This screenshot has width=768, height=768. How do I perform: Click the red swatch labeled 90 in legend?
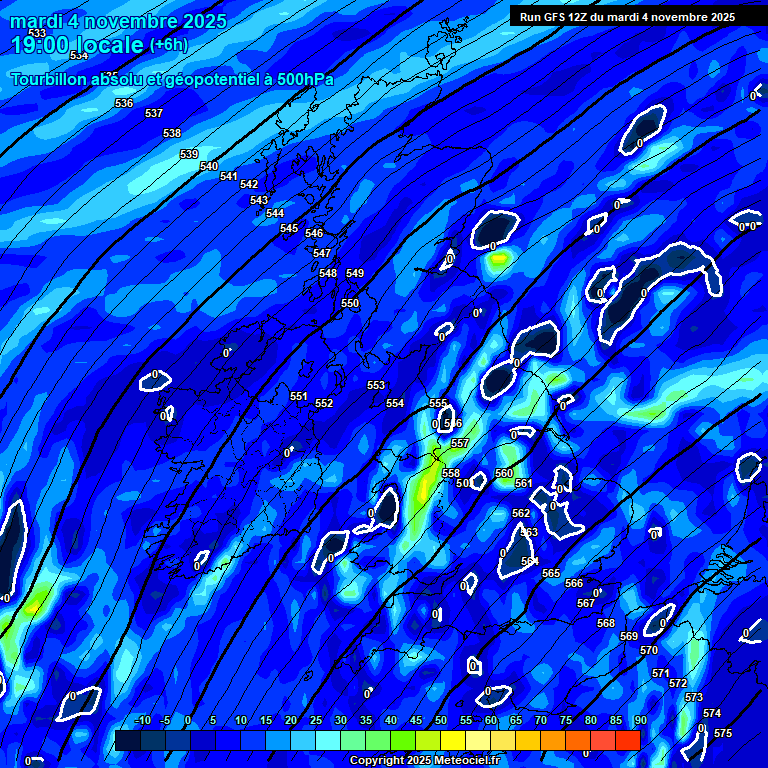coord(628,740)
